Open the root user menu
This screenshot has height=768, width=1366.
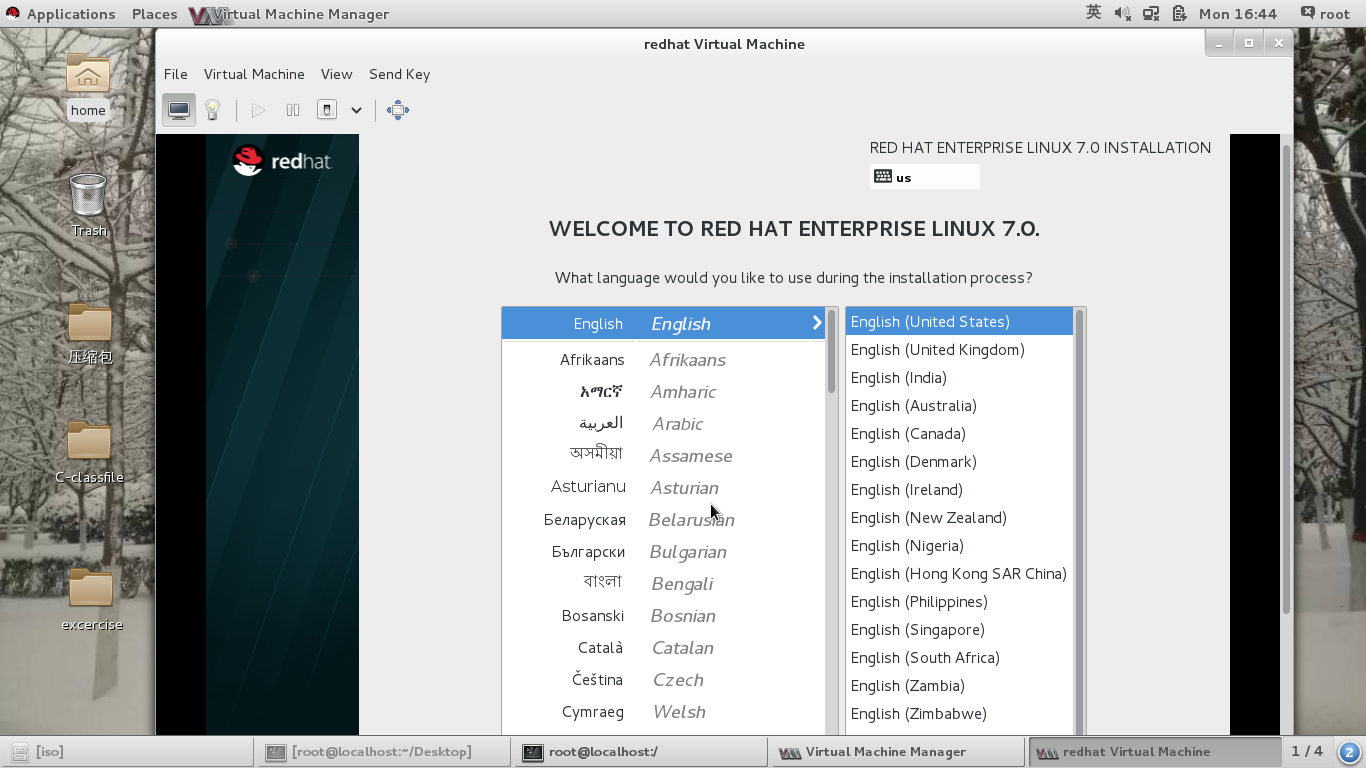[1325, 14]
